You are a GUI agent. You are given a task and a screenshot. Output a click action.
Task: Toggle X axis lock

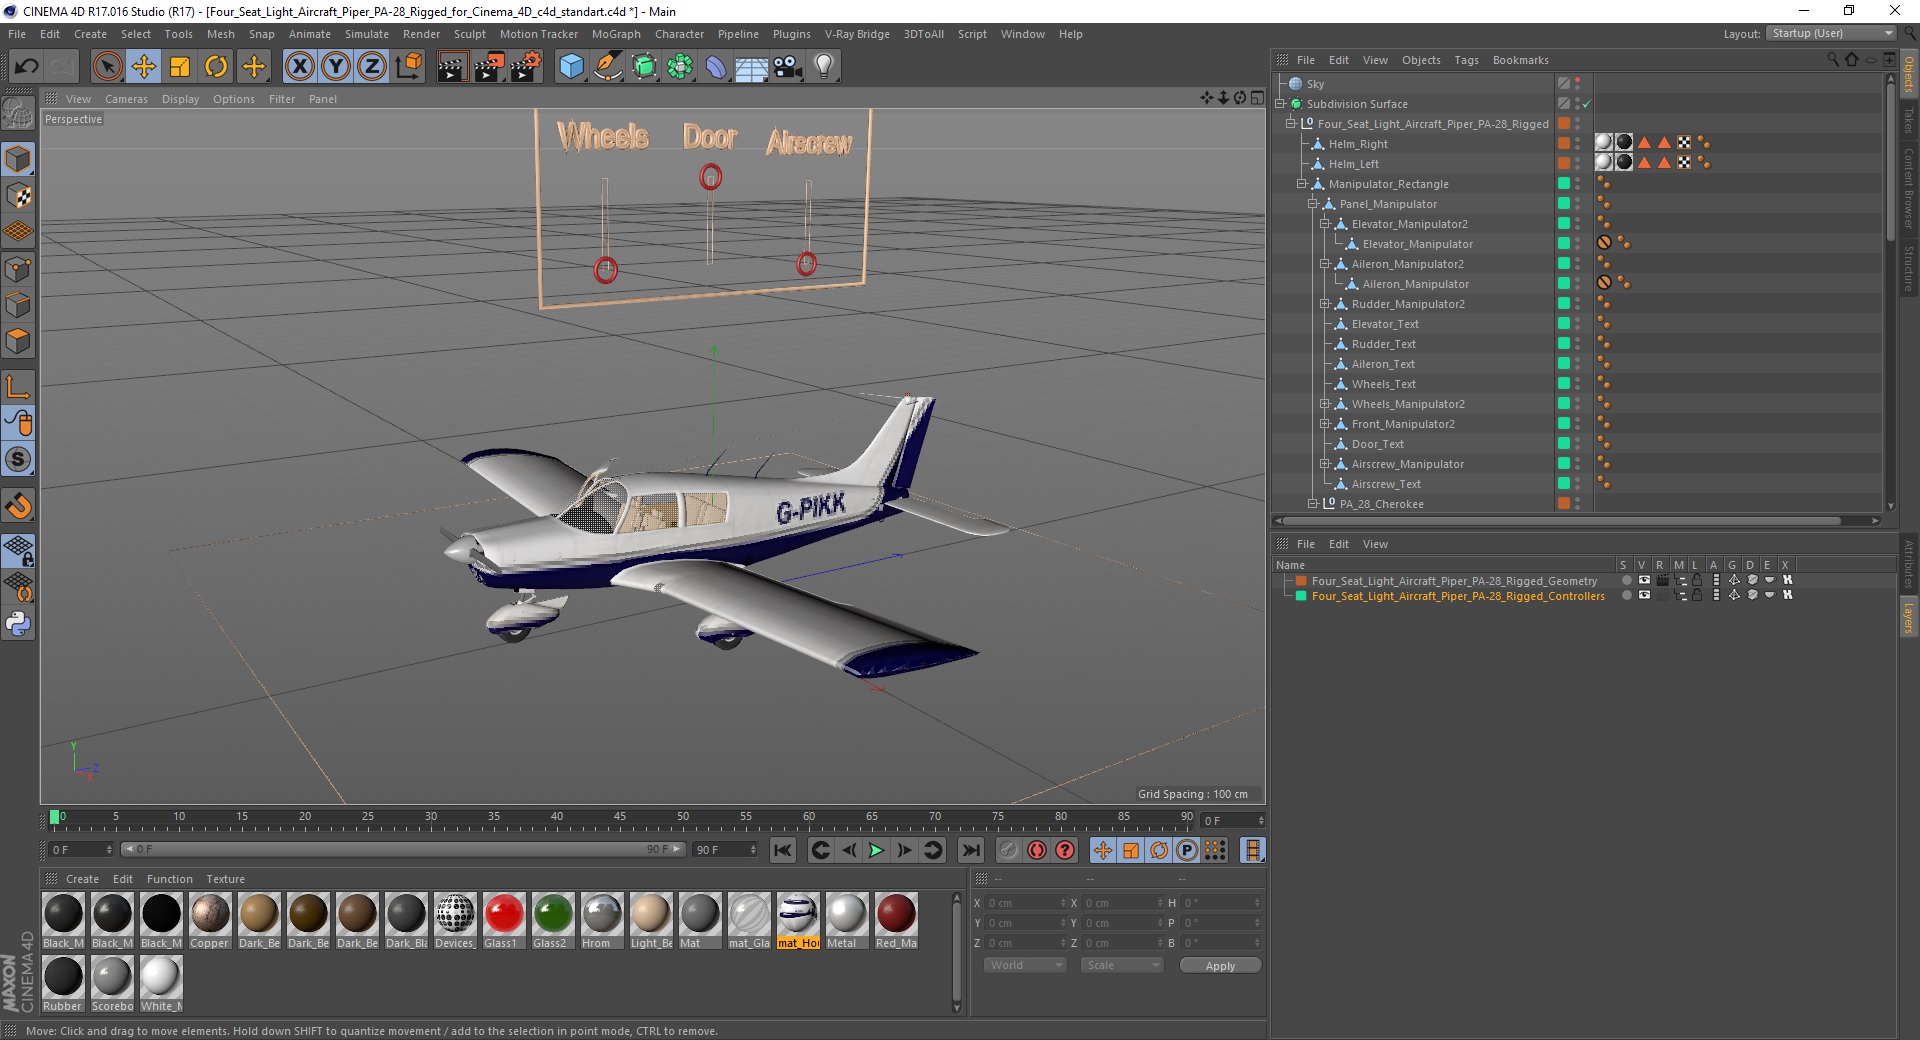point(299,67)
